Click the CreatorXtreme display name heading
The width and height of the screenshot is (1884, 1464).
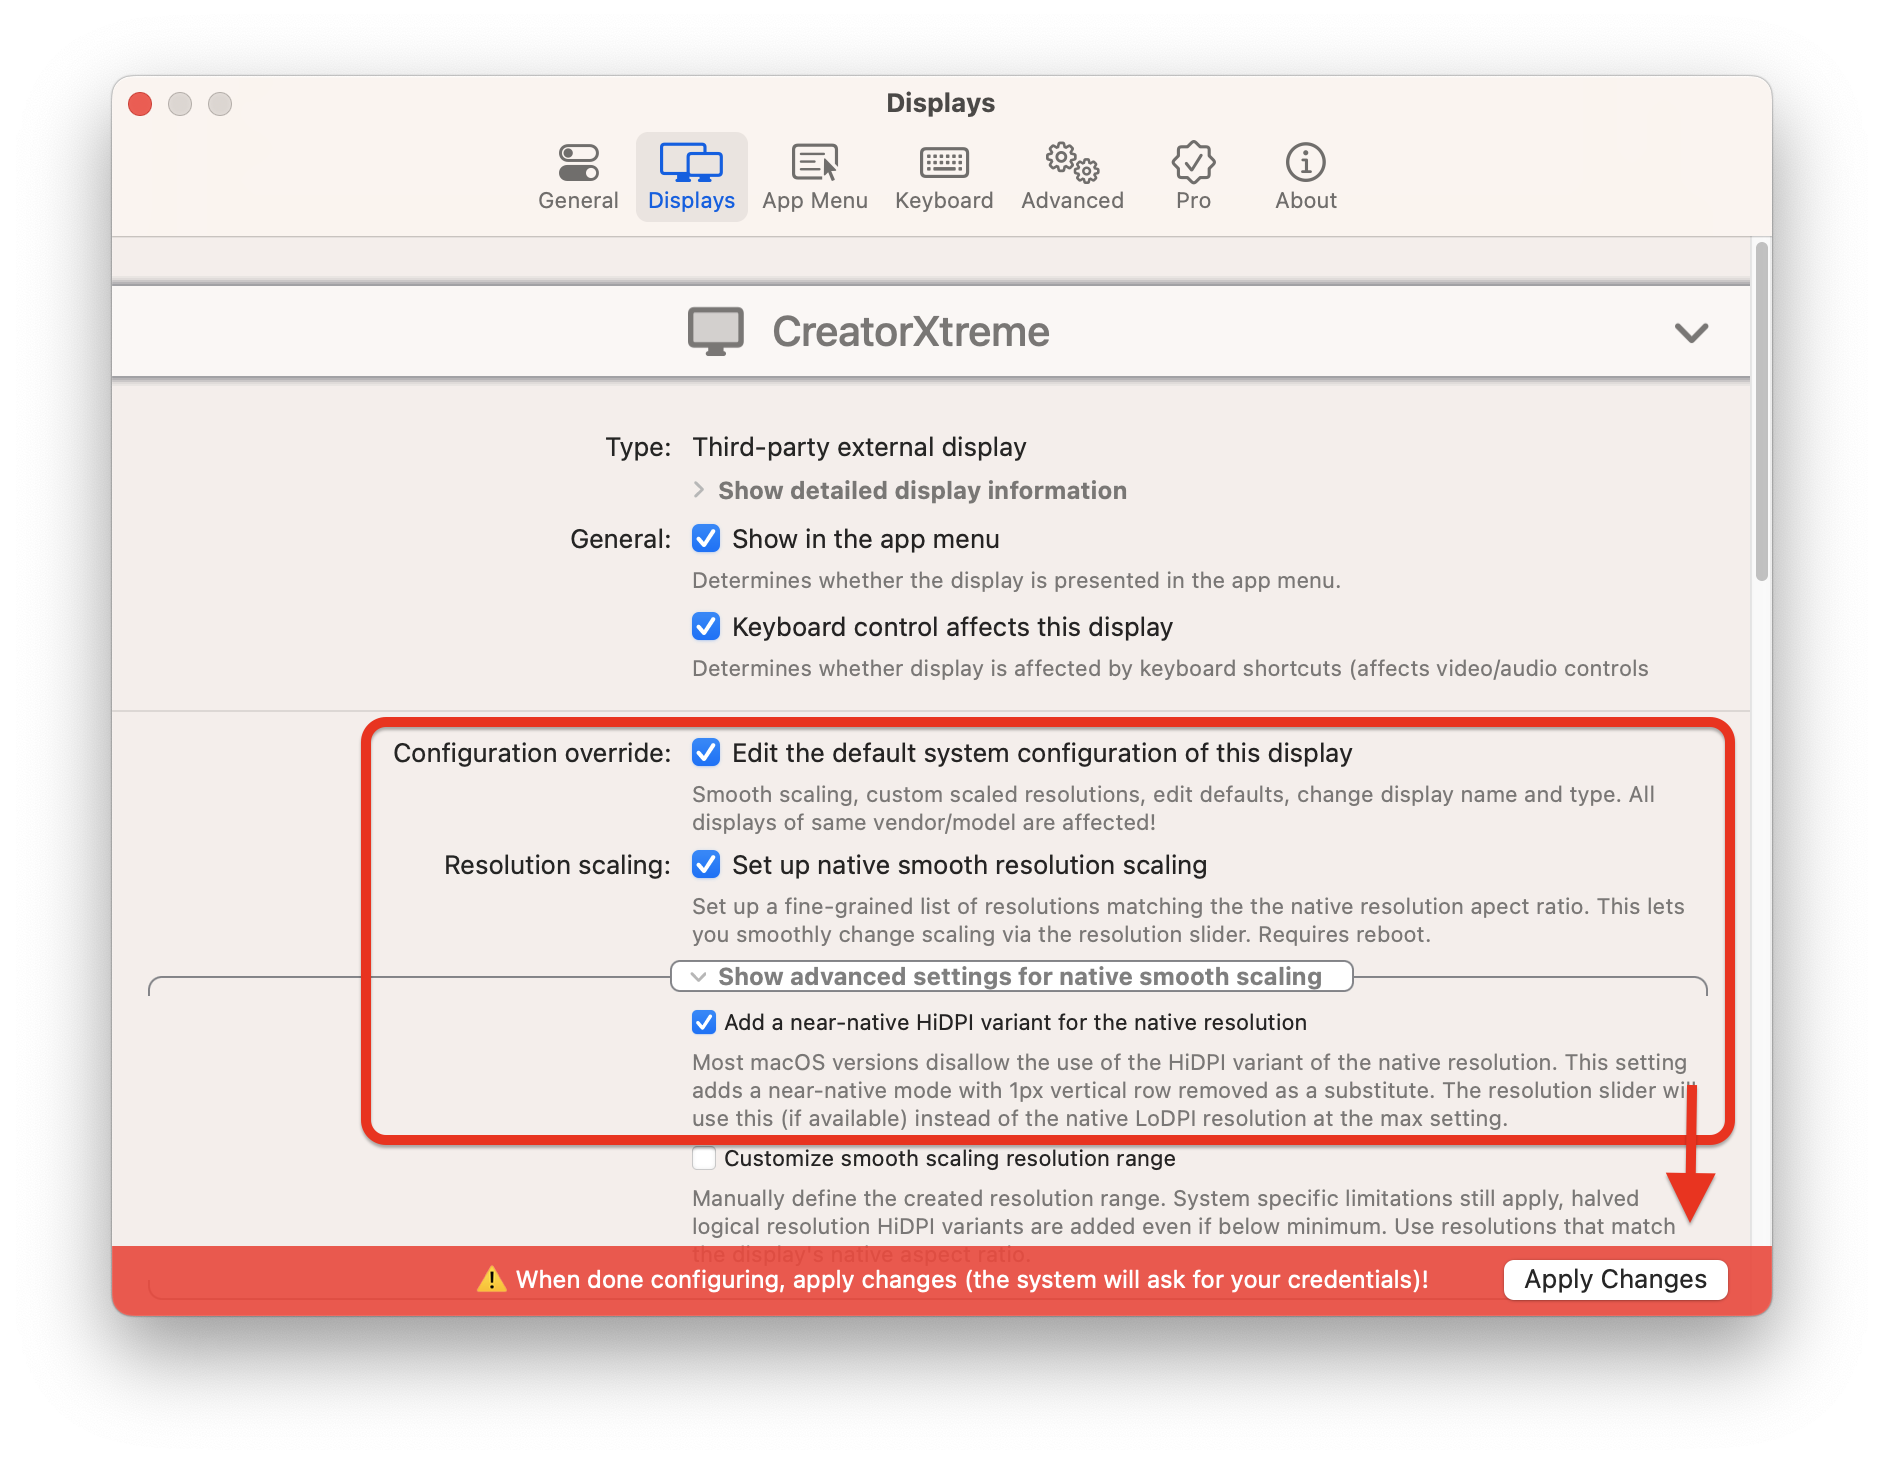pos(910,331)
